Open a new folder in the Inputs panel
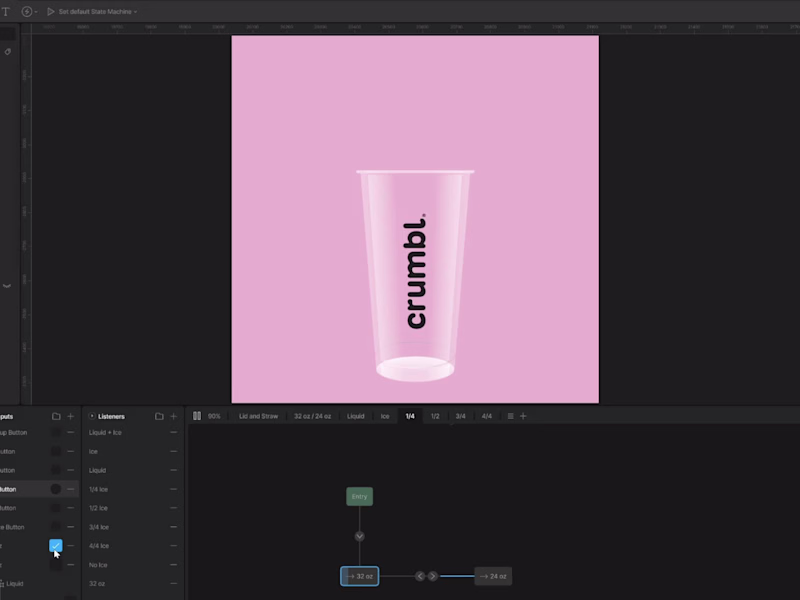The height and width of the screenshot is (600, 800). (x=57, y=416)
